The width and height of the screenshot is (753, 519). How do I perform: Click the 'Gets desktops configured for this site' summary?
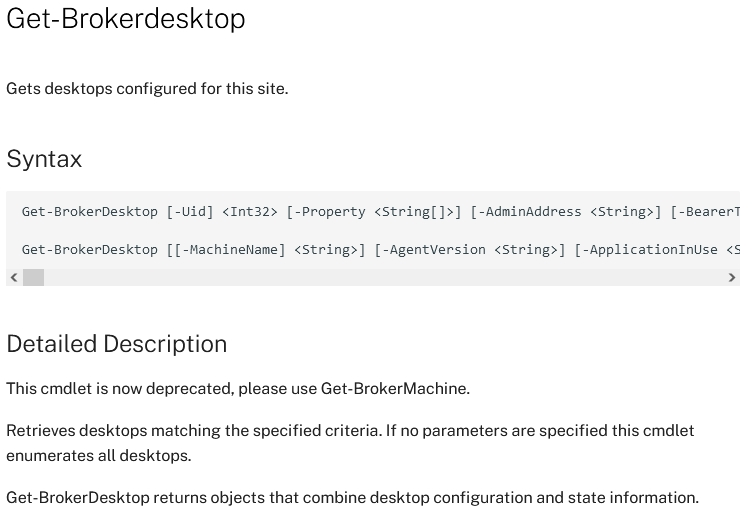[x=147, y=89]
